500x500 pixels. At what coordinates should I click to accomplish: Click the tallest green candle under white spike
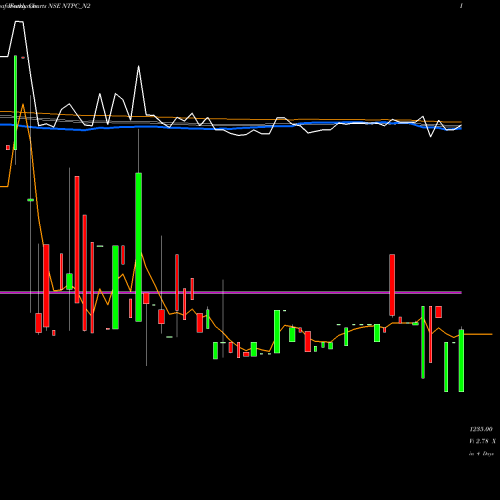(x=139, y=247)
